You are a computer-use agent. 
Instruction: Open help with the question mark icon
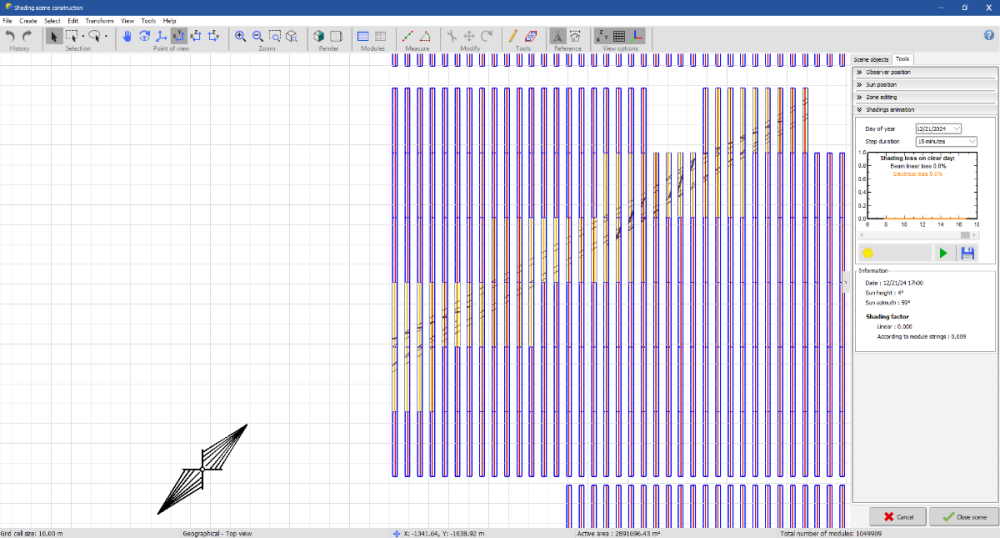coord(989,36)
